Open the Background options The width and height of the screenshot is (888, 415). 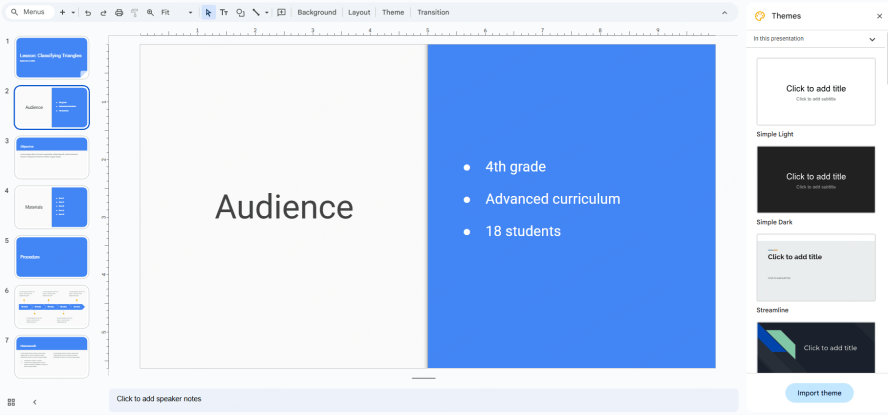(x=316, y=13)
